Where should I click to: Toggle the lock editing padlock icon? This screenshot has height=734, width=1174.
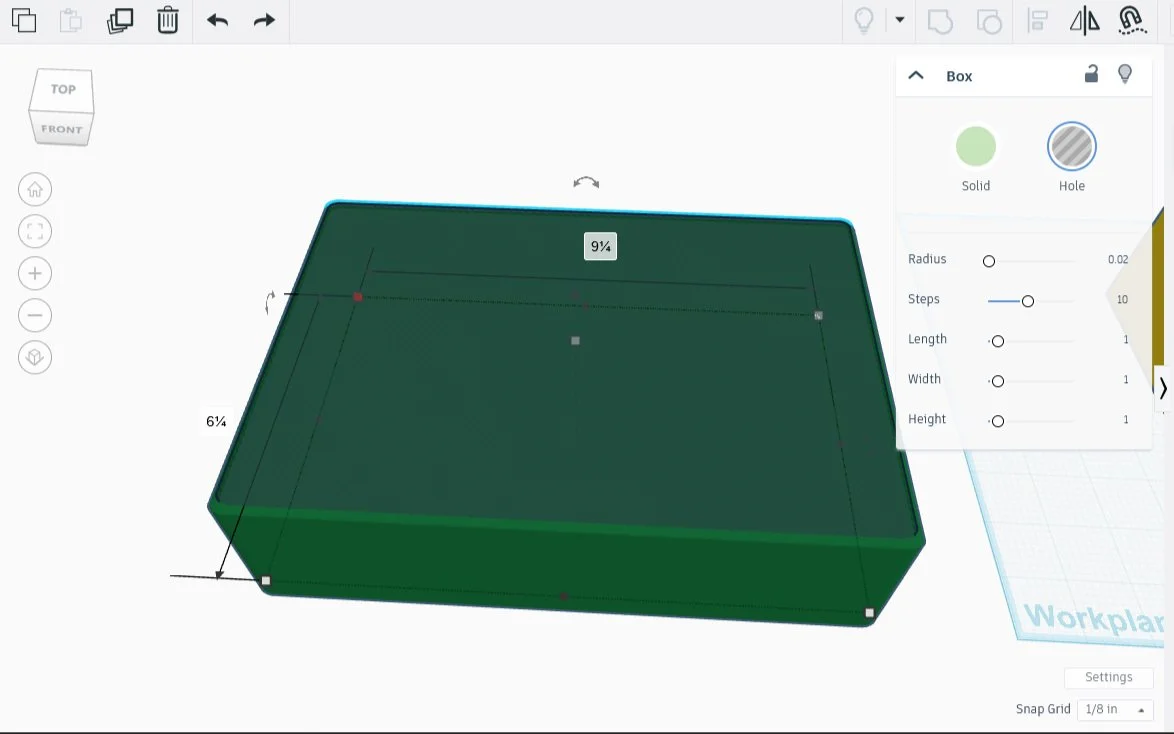(x=1092, y=73)
